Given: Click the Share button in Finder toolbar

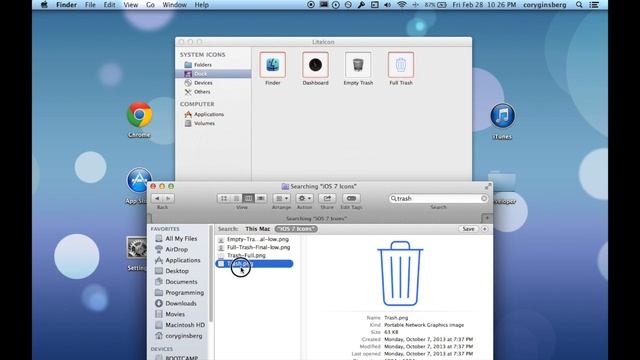Looking at the screenshot, I should pos(327,198).
